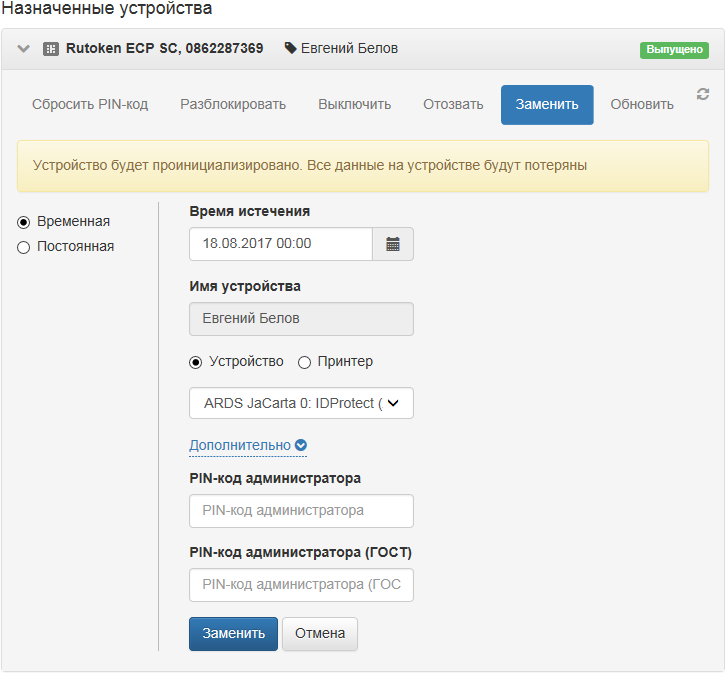Image resolution: width=727 pixels, height=673 pixels.
Task: Click the Отмена button
Action: (x=319, y=633)
